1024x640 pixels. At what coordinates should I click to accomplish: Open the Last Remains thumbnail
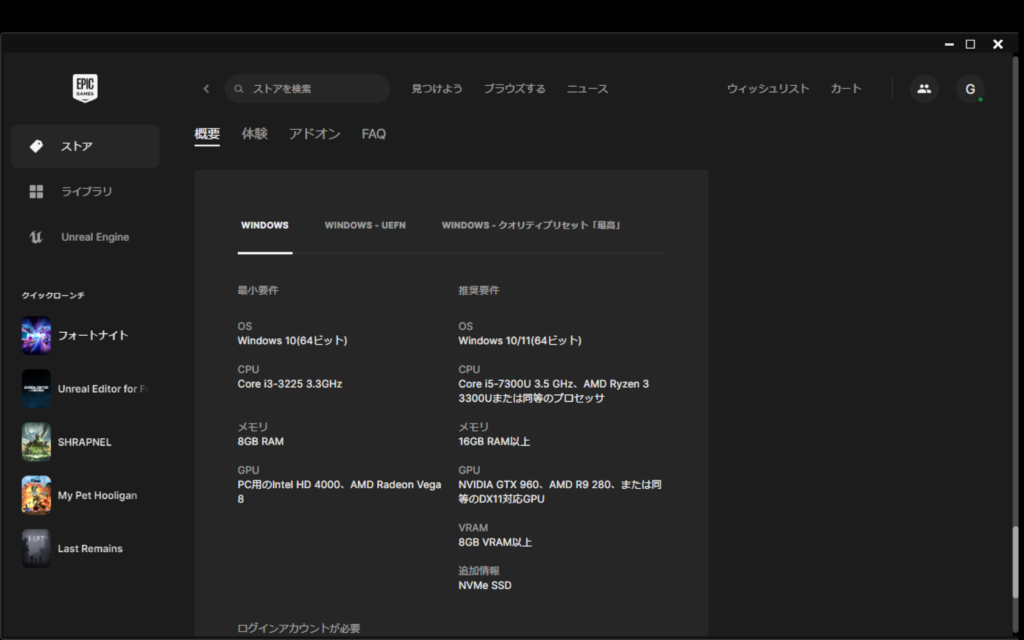[x=36, y=549]
